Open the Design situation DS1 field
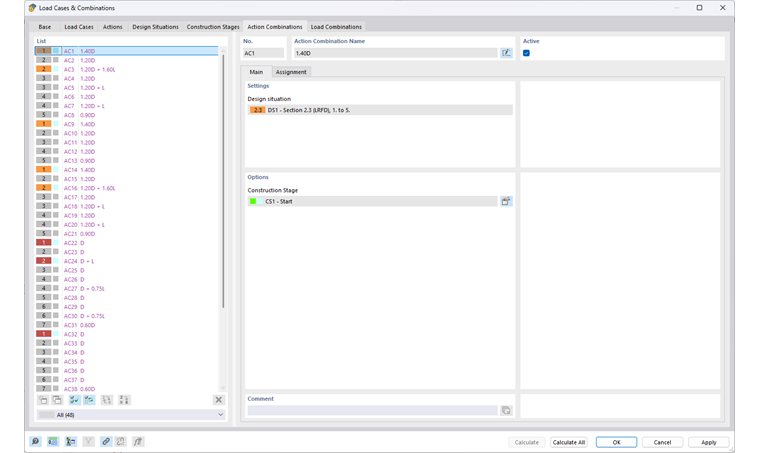760x453 pixels. 380,110
